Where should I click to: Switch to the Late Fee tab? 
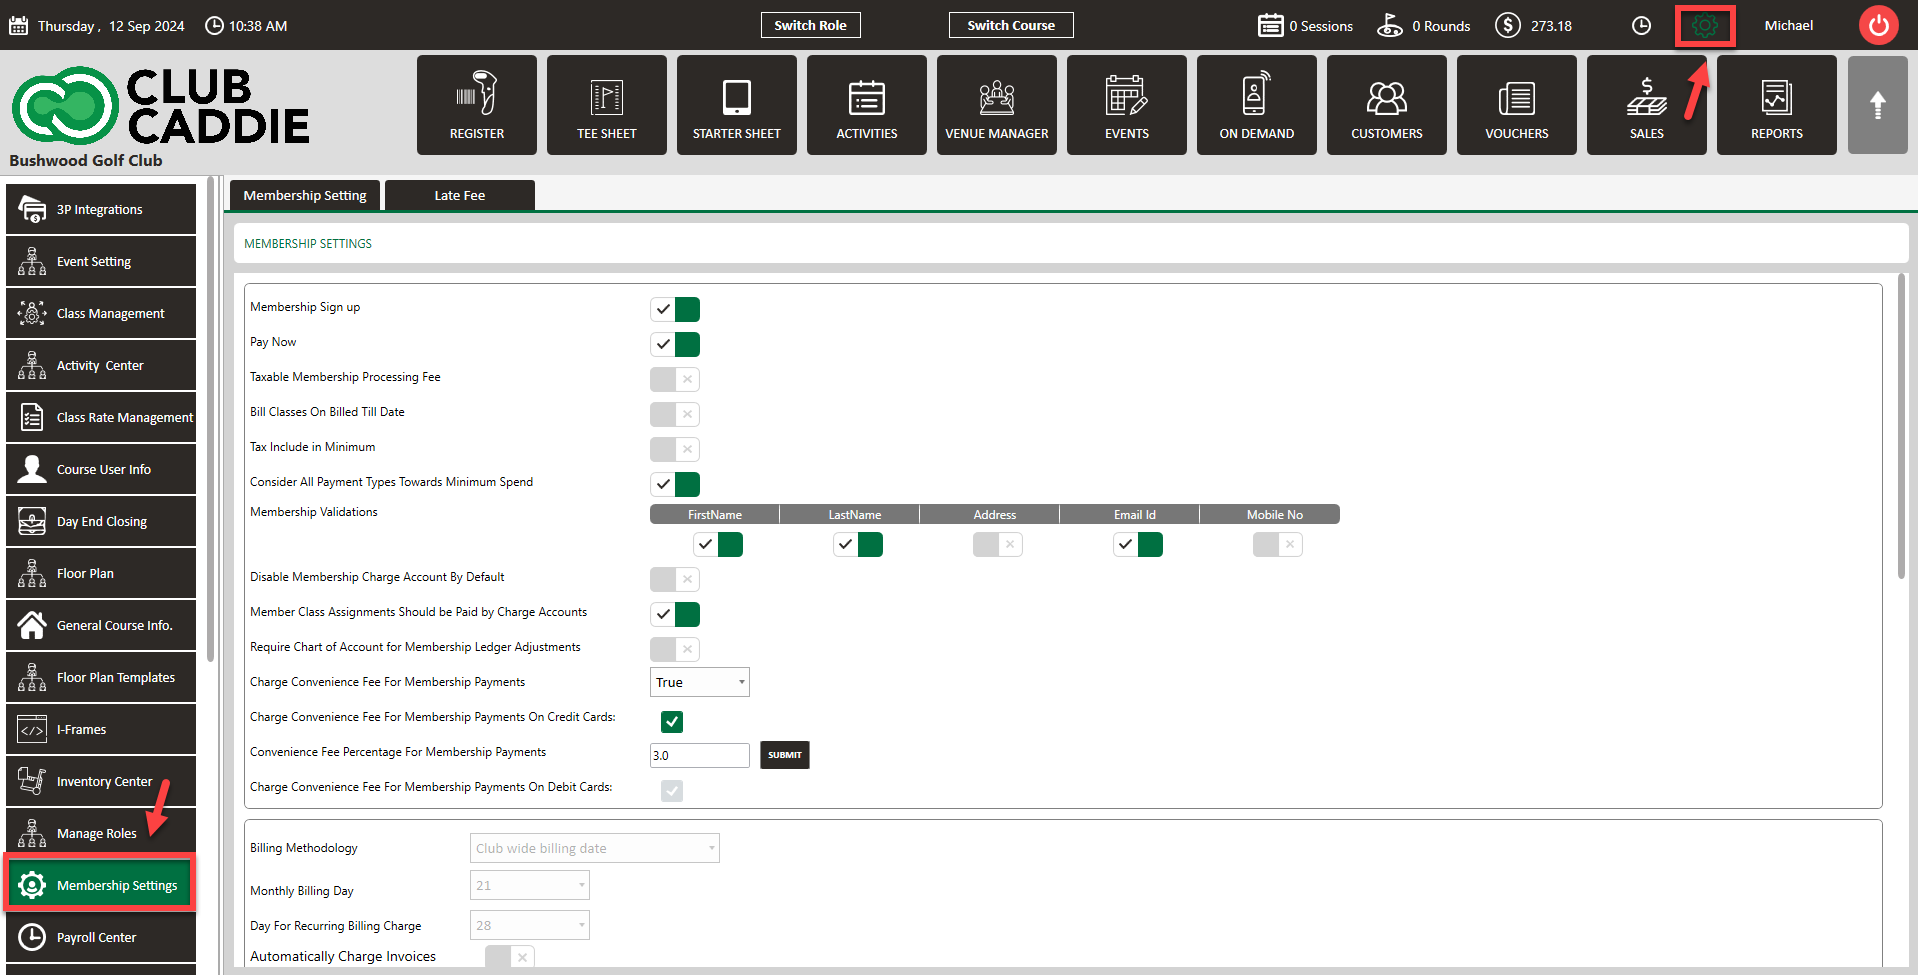pyautogui.click(x=460, y=195)
